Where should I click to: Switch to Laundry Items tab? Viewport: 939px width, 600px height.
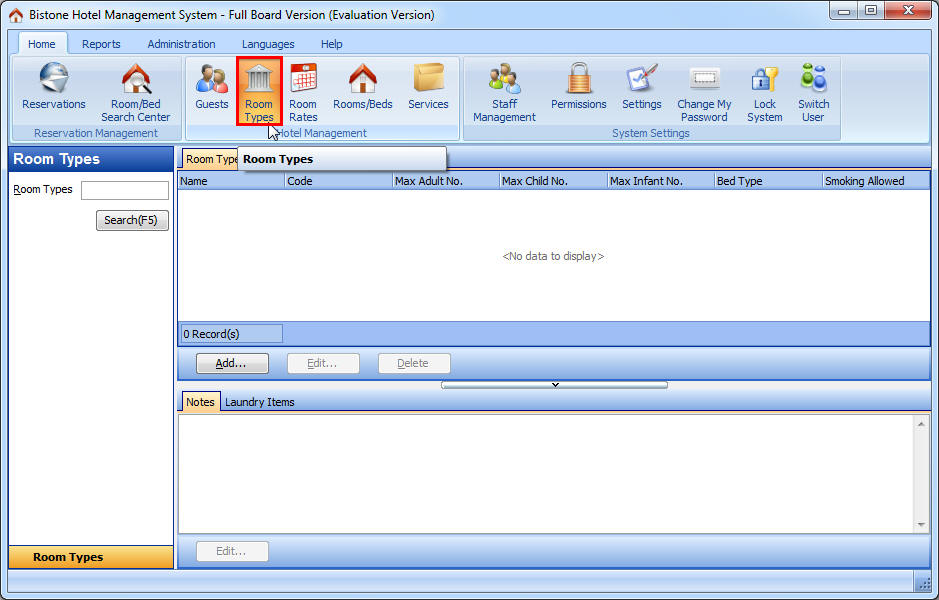coord(259,402)
